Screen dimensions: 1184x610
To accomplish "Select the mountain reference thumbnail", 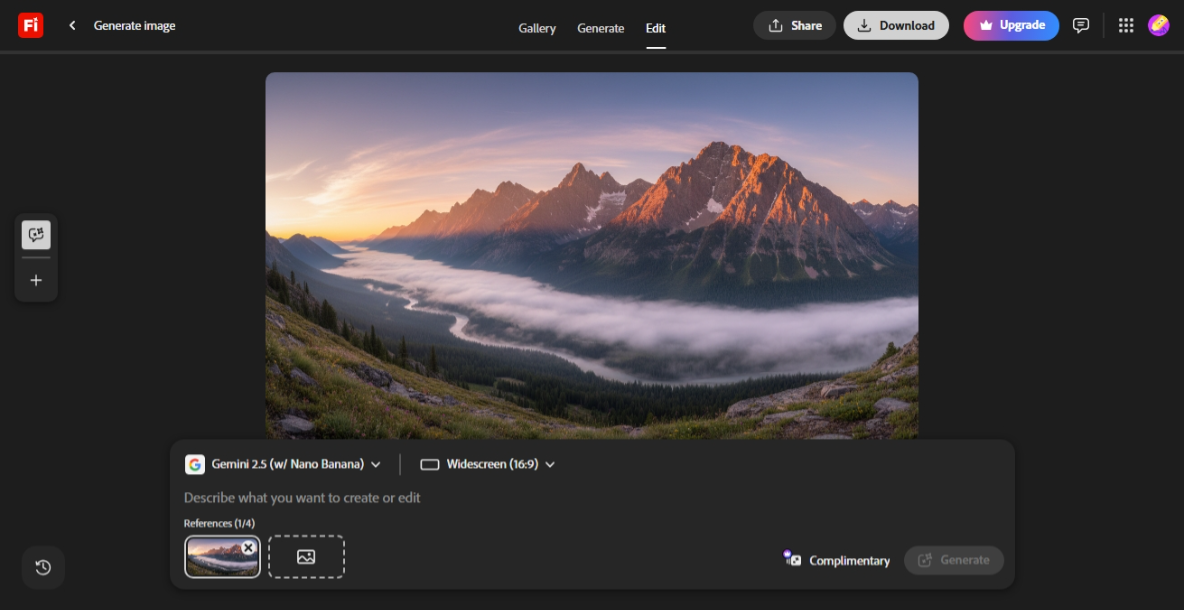I will [217, 560].
